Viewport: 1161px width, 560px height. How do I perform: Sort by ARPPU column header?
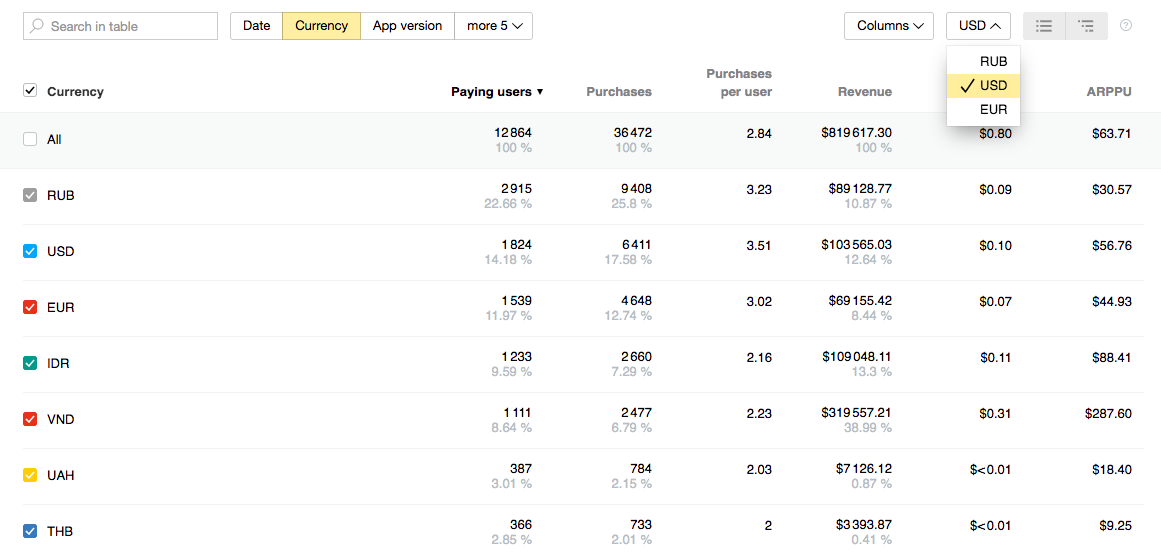pyautogui.click(x=1108, y=92)
